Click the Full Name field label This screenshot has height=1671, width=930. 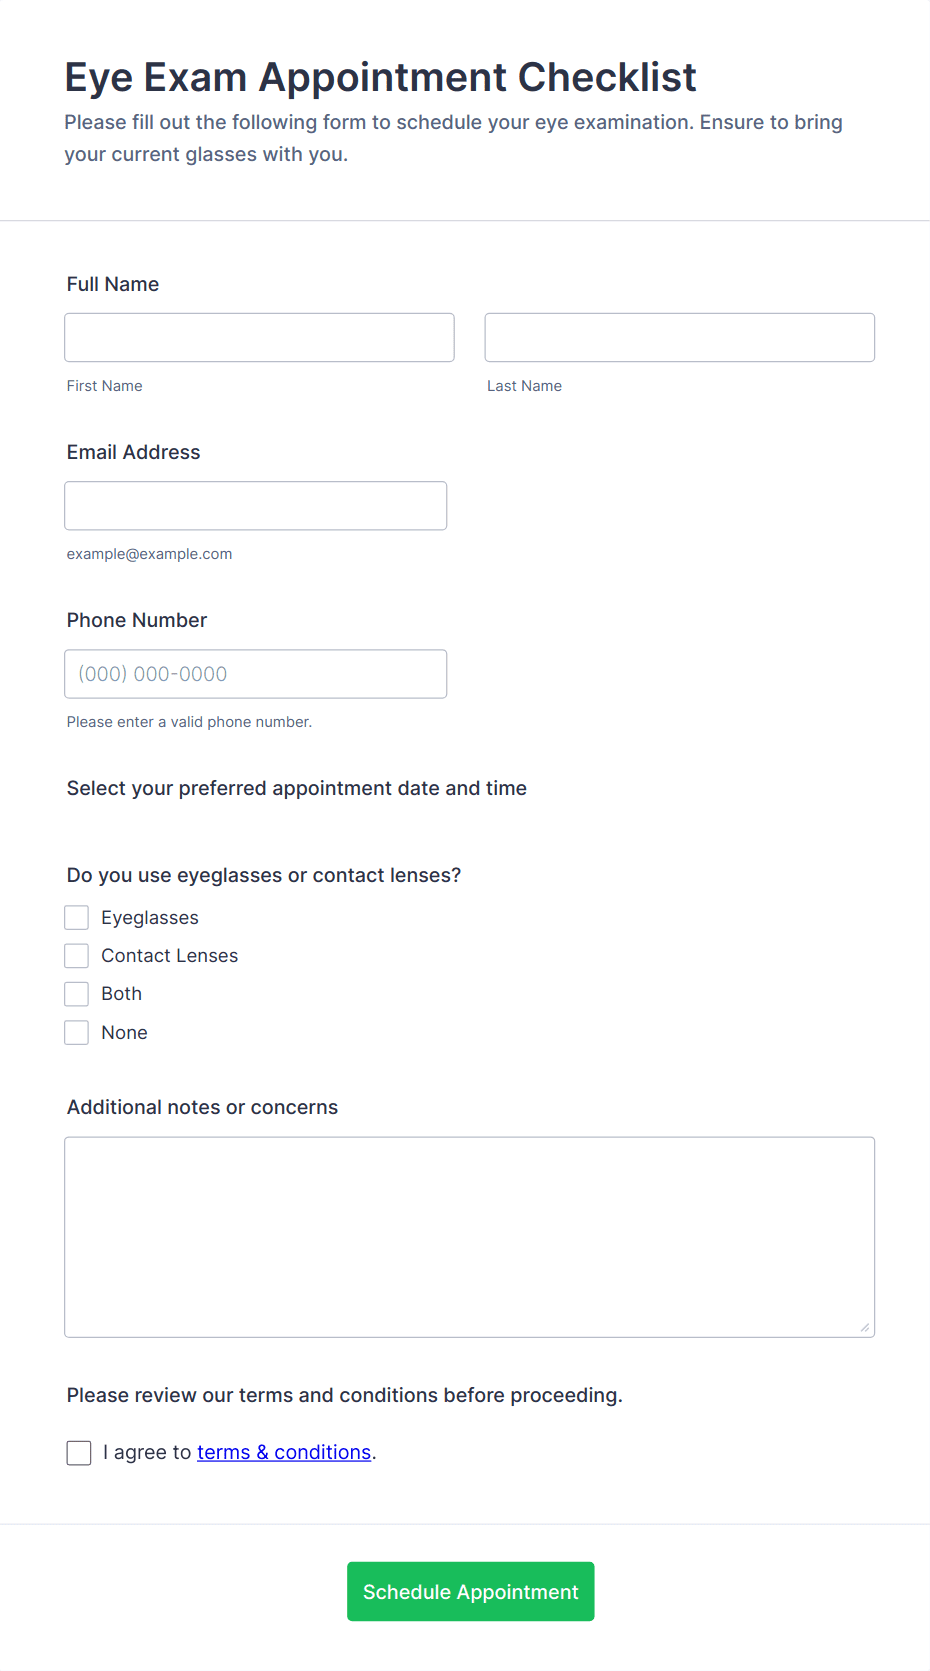[x=113, y=284]
